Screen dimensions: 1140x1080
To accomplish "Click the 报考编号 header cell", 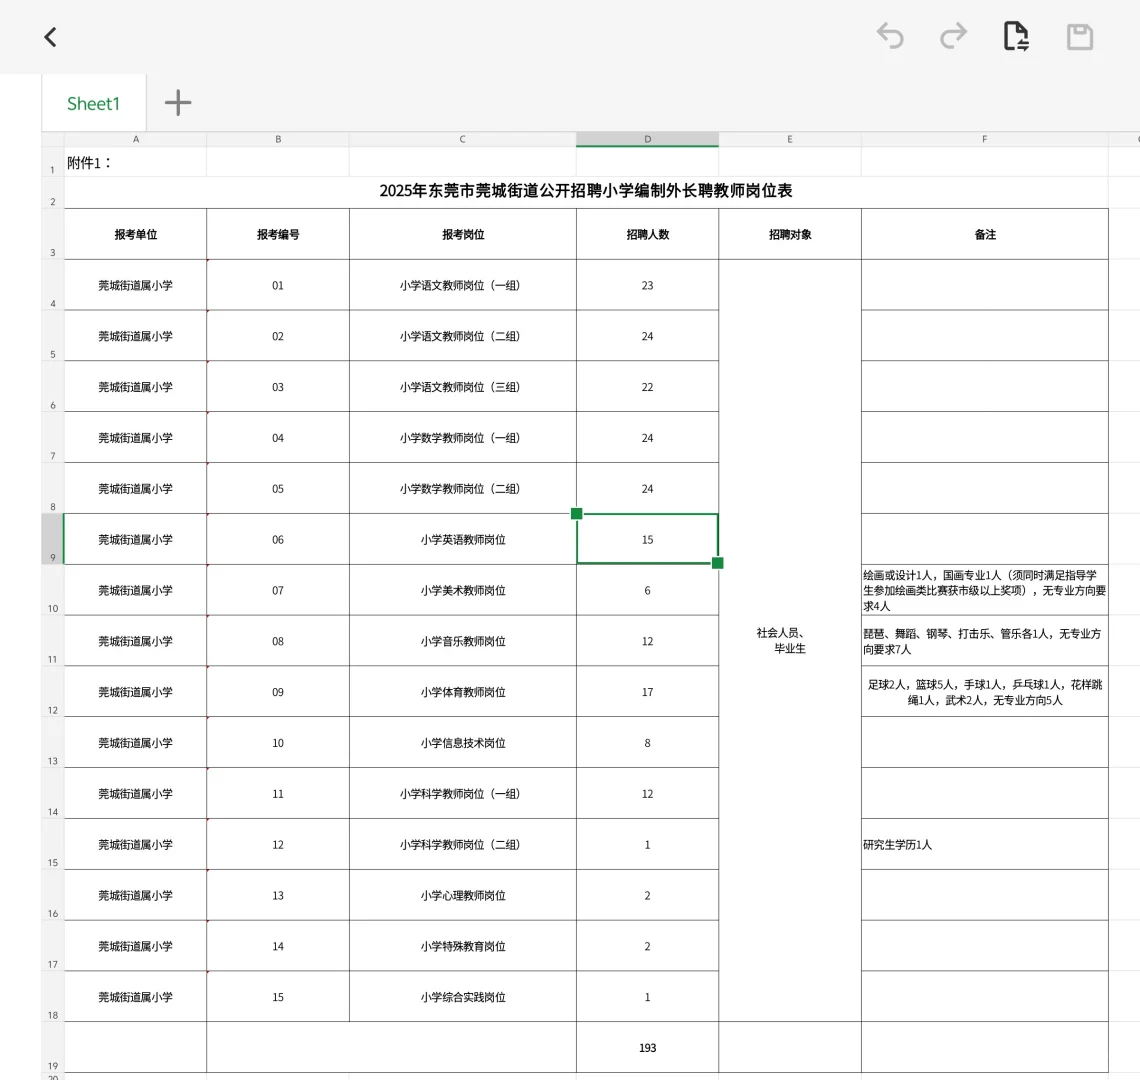I will 278,234.
